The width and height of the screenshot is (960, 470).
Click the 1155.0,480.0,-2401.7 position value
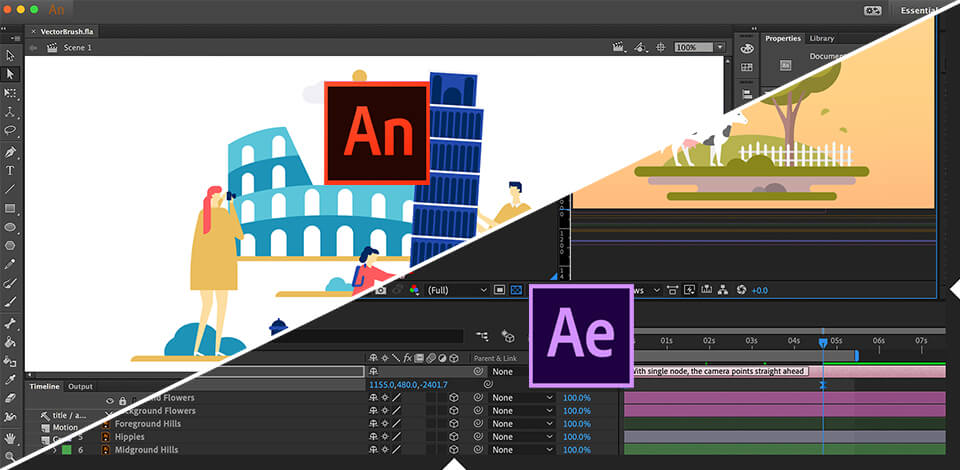408,385
